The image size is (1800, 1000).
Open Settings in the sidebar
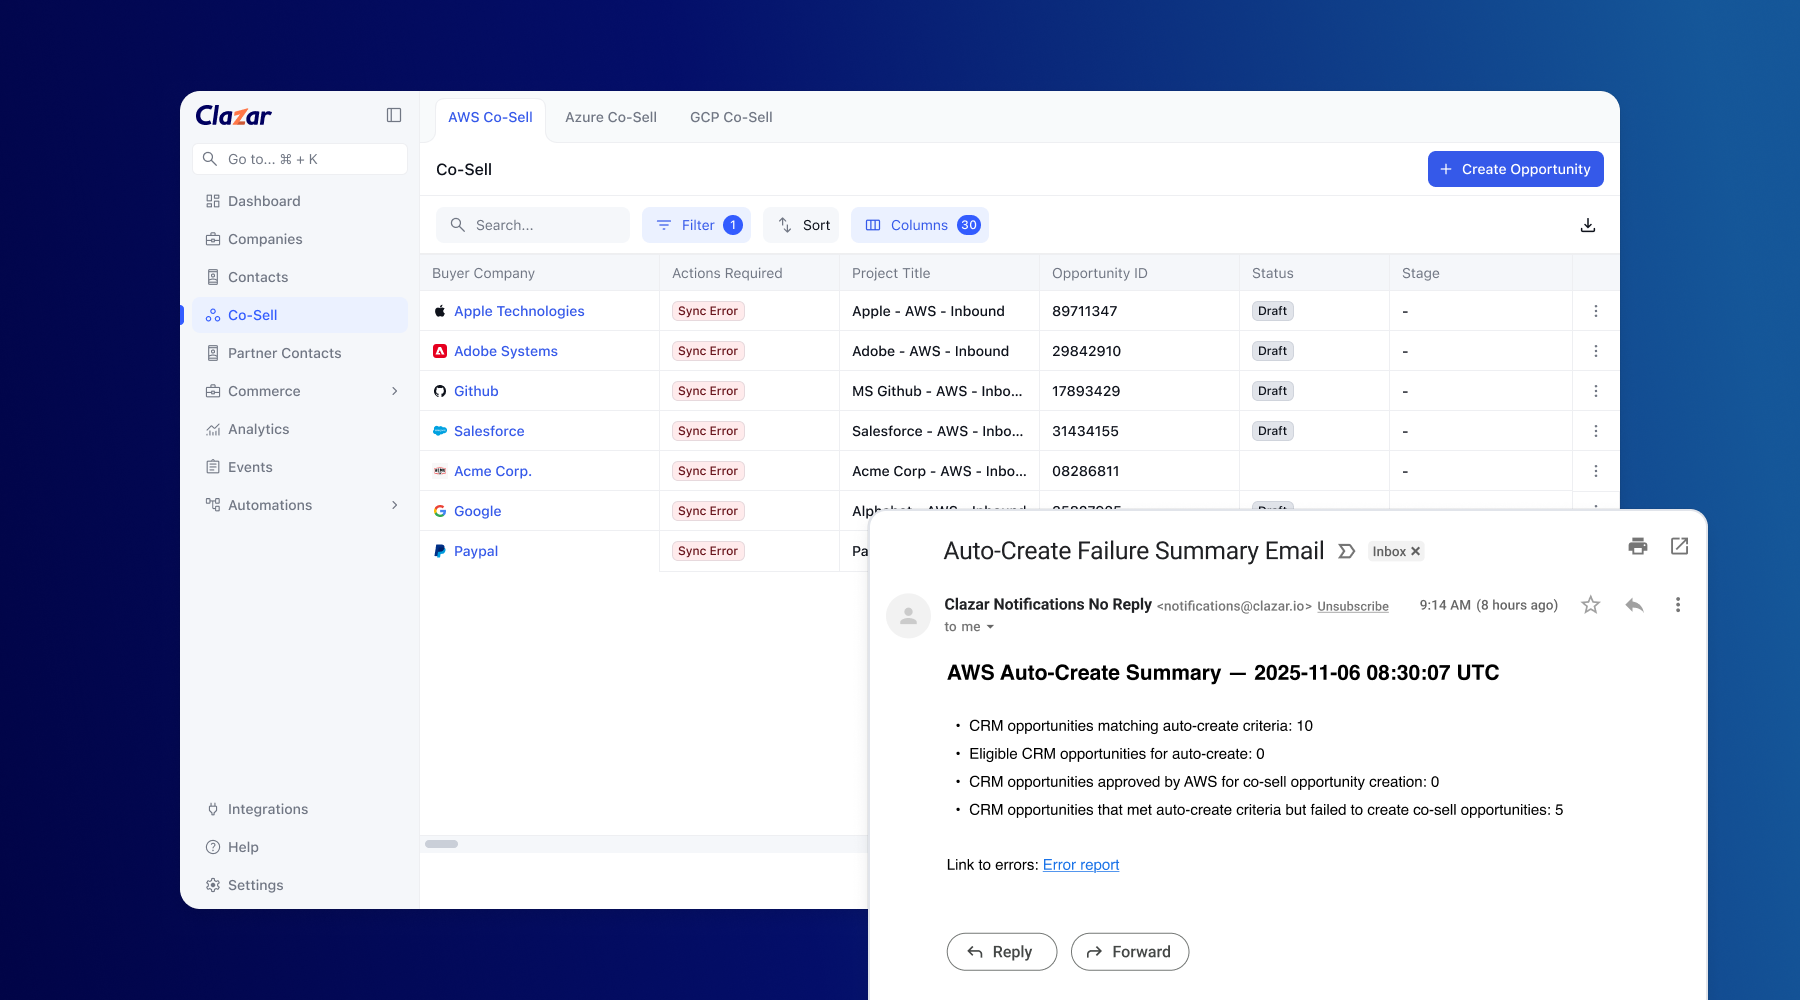coord(300,885)
